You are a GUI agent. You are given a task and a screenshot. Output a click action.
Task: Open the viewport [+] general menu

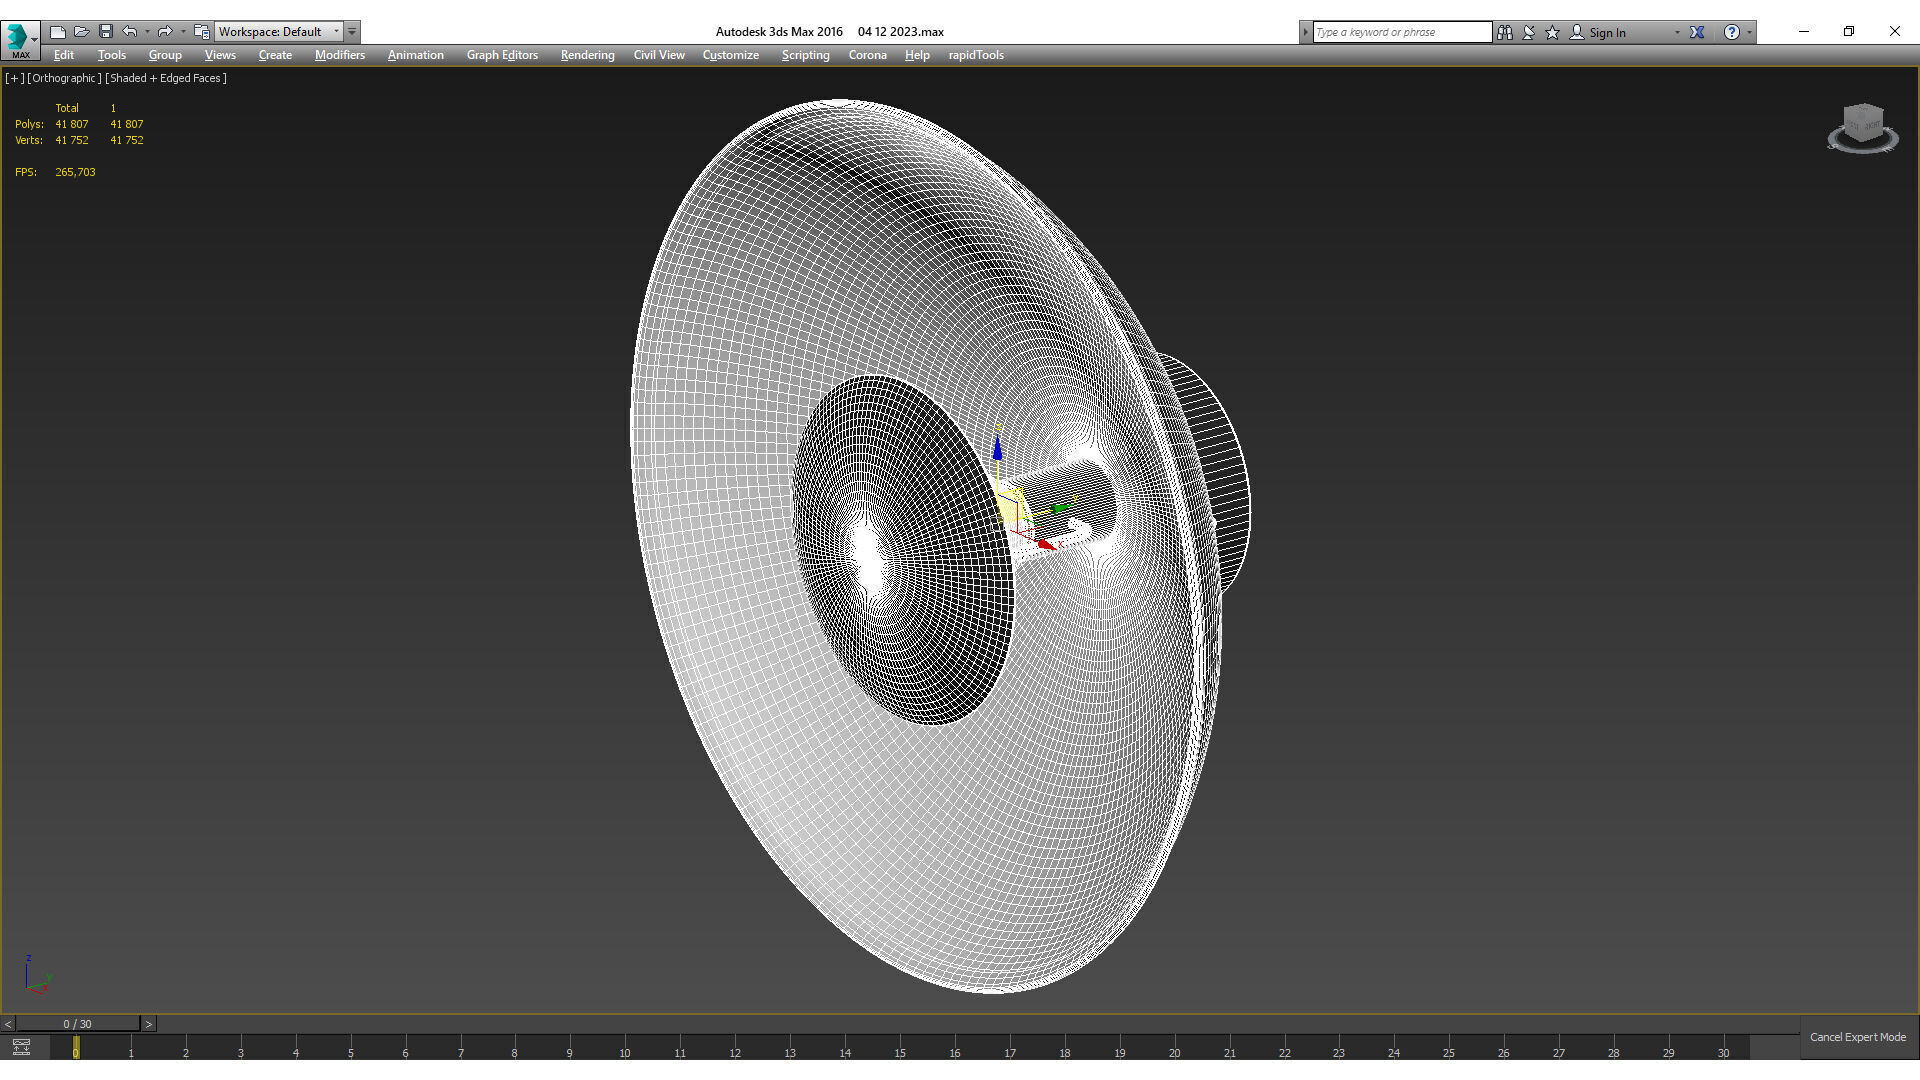[x=14, y=78]
